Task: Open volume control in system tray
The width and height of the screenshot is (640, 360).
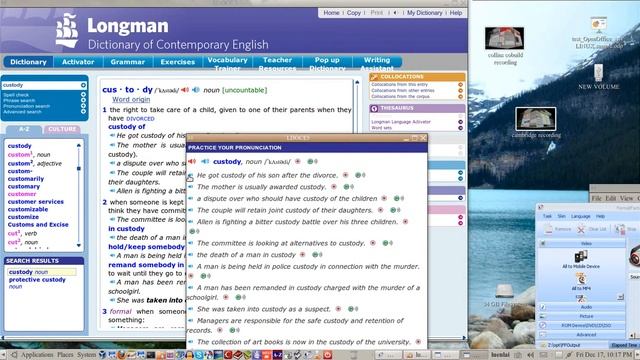Action: coord(531,355)
